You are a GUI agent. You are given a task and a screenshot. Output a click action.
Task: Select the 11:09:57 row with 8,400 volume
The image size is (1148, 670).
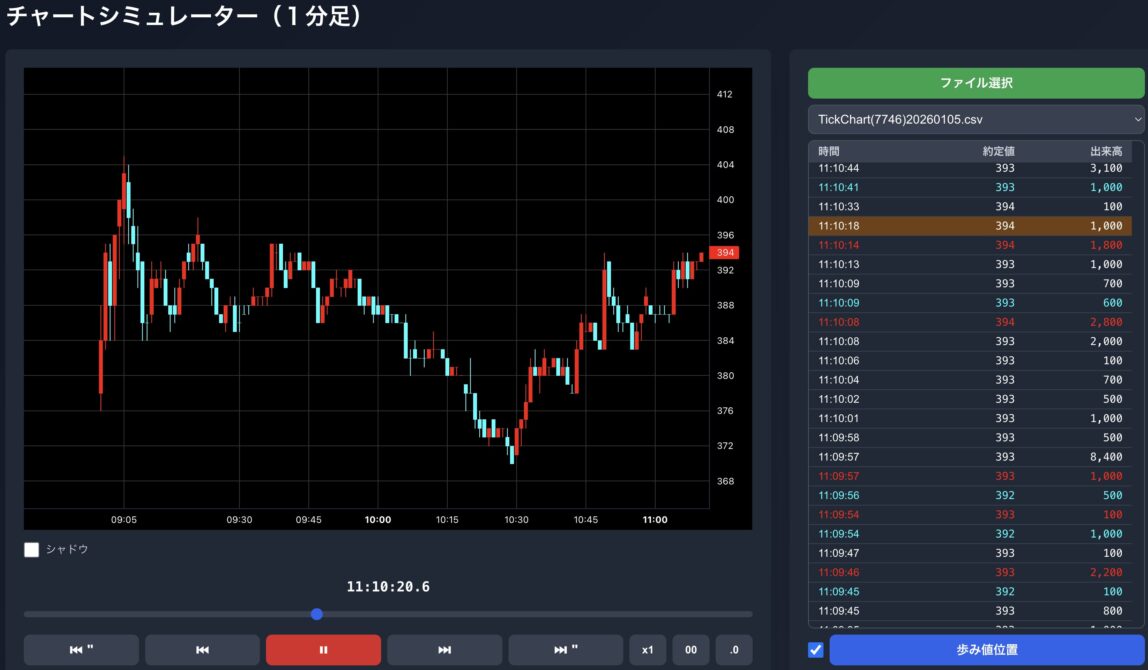coord(970,457)
